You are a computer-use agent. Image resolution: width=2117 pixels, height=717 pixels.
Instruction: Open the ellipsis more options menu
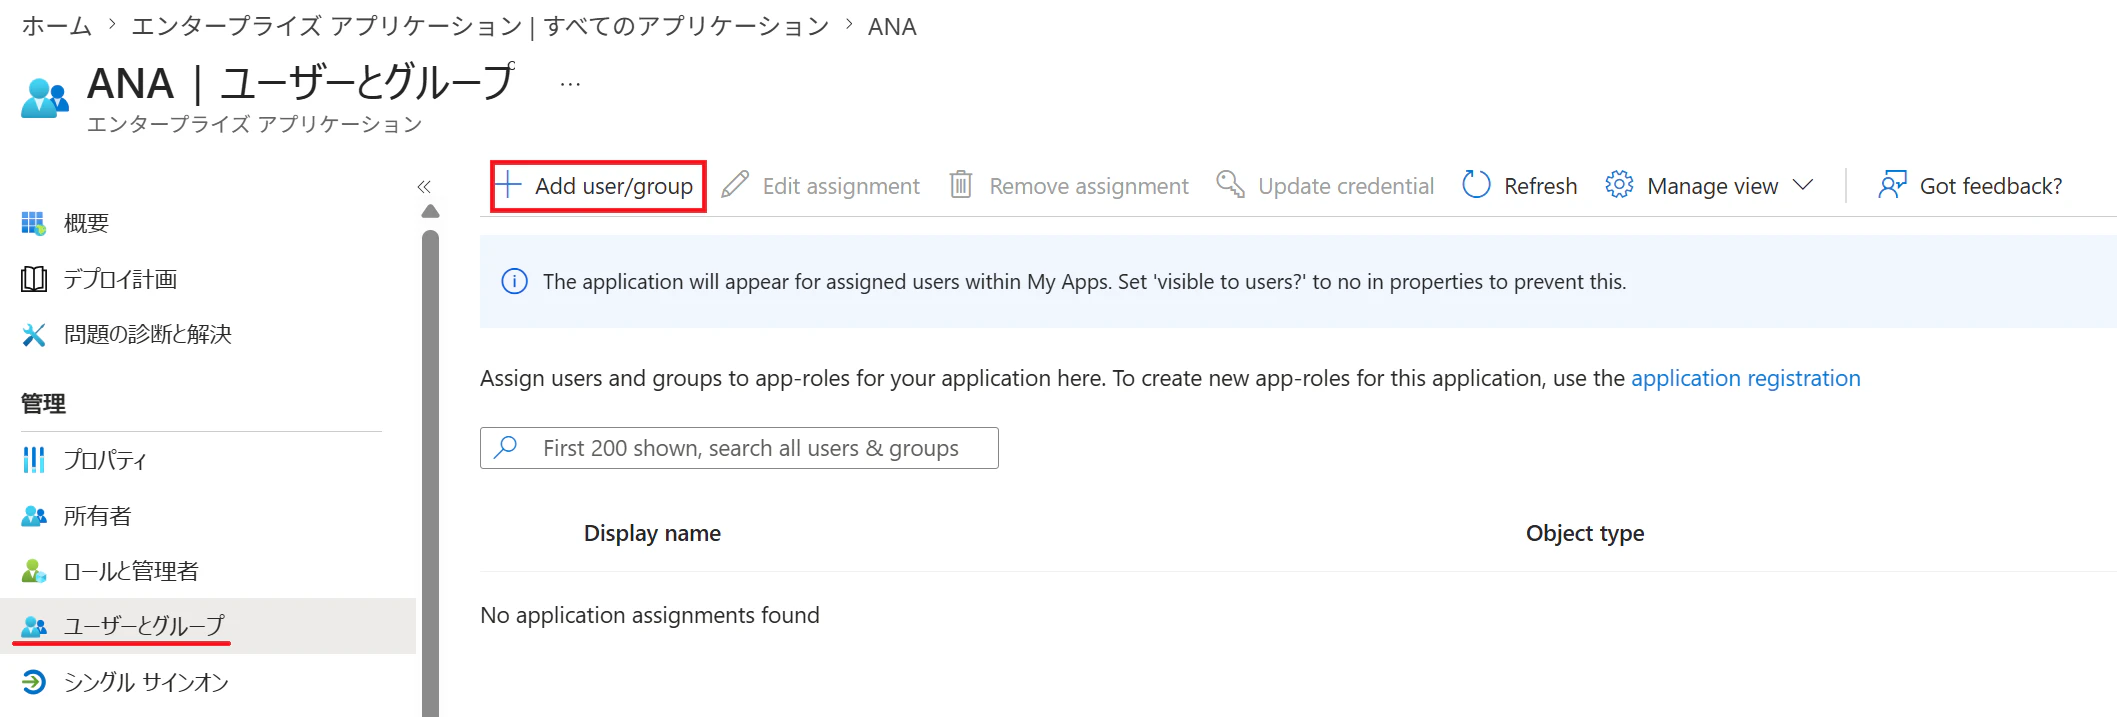570,85
